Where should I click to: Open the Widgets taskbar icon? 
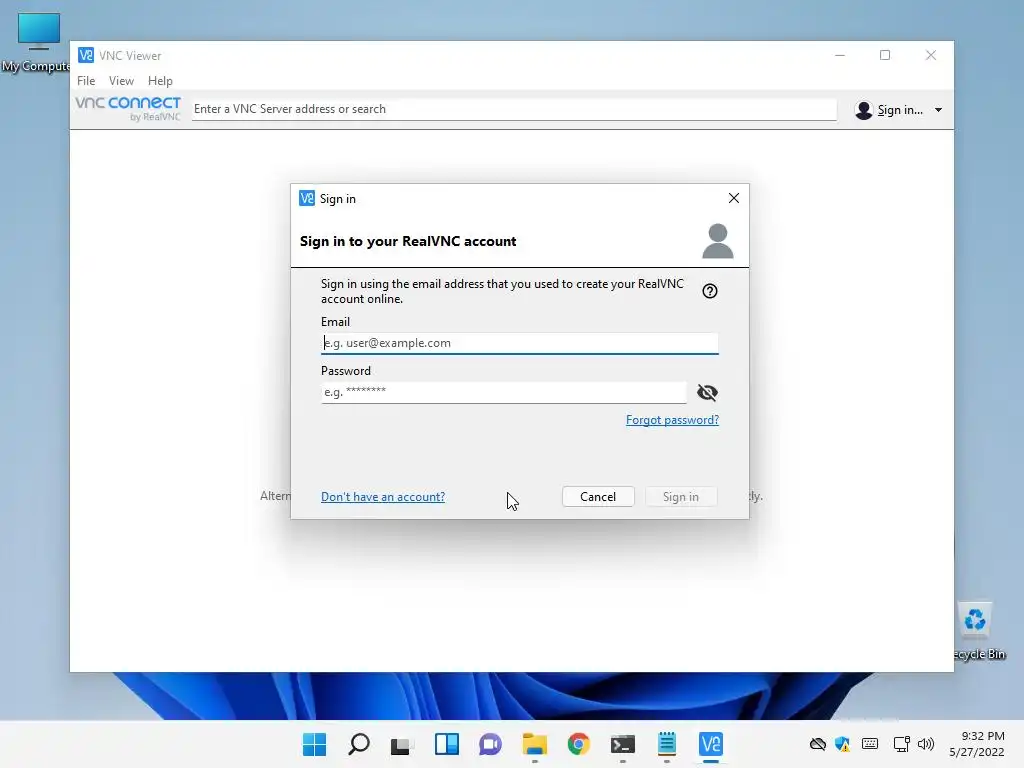[x=447, y=744]
